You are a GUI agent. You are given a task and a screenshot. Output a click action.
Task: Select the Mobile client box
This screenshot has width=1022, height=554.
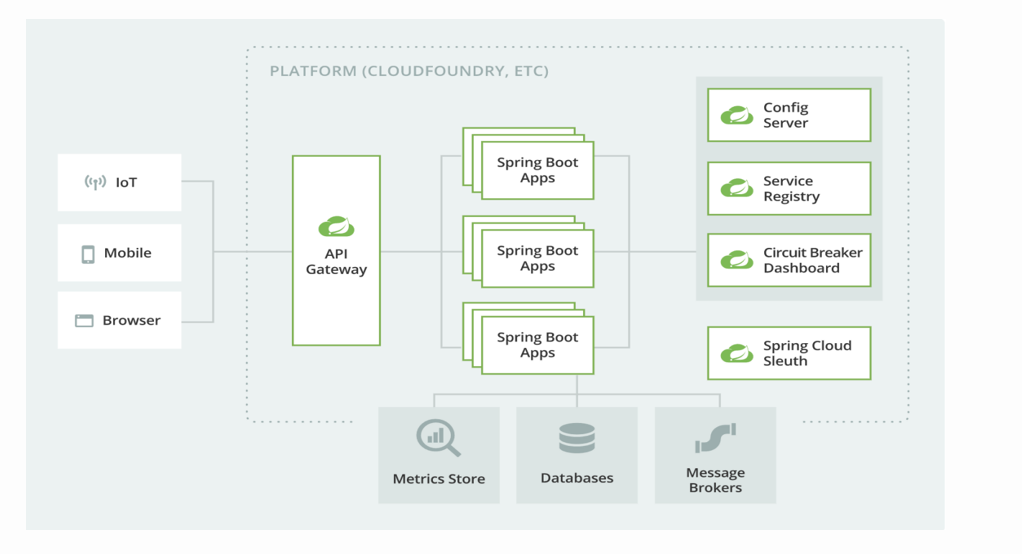[x=119, y=253]
